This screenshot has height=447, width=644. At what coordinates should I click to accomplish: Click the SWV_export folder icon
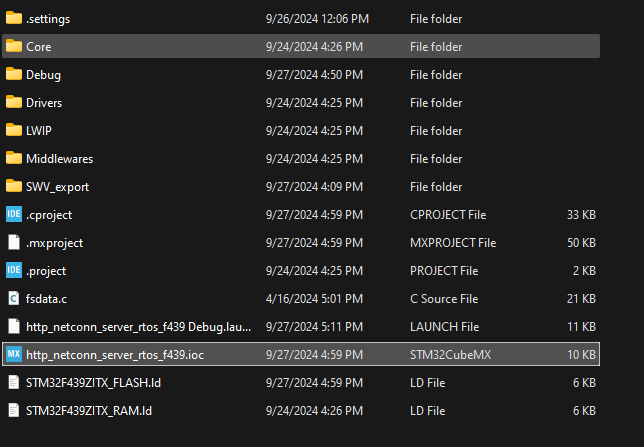coord(14,186)
